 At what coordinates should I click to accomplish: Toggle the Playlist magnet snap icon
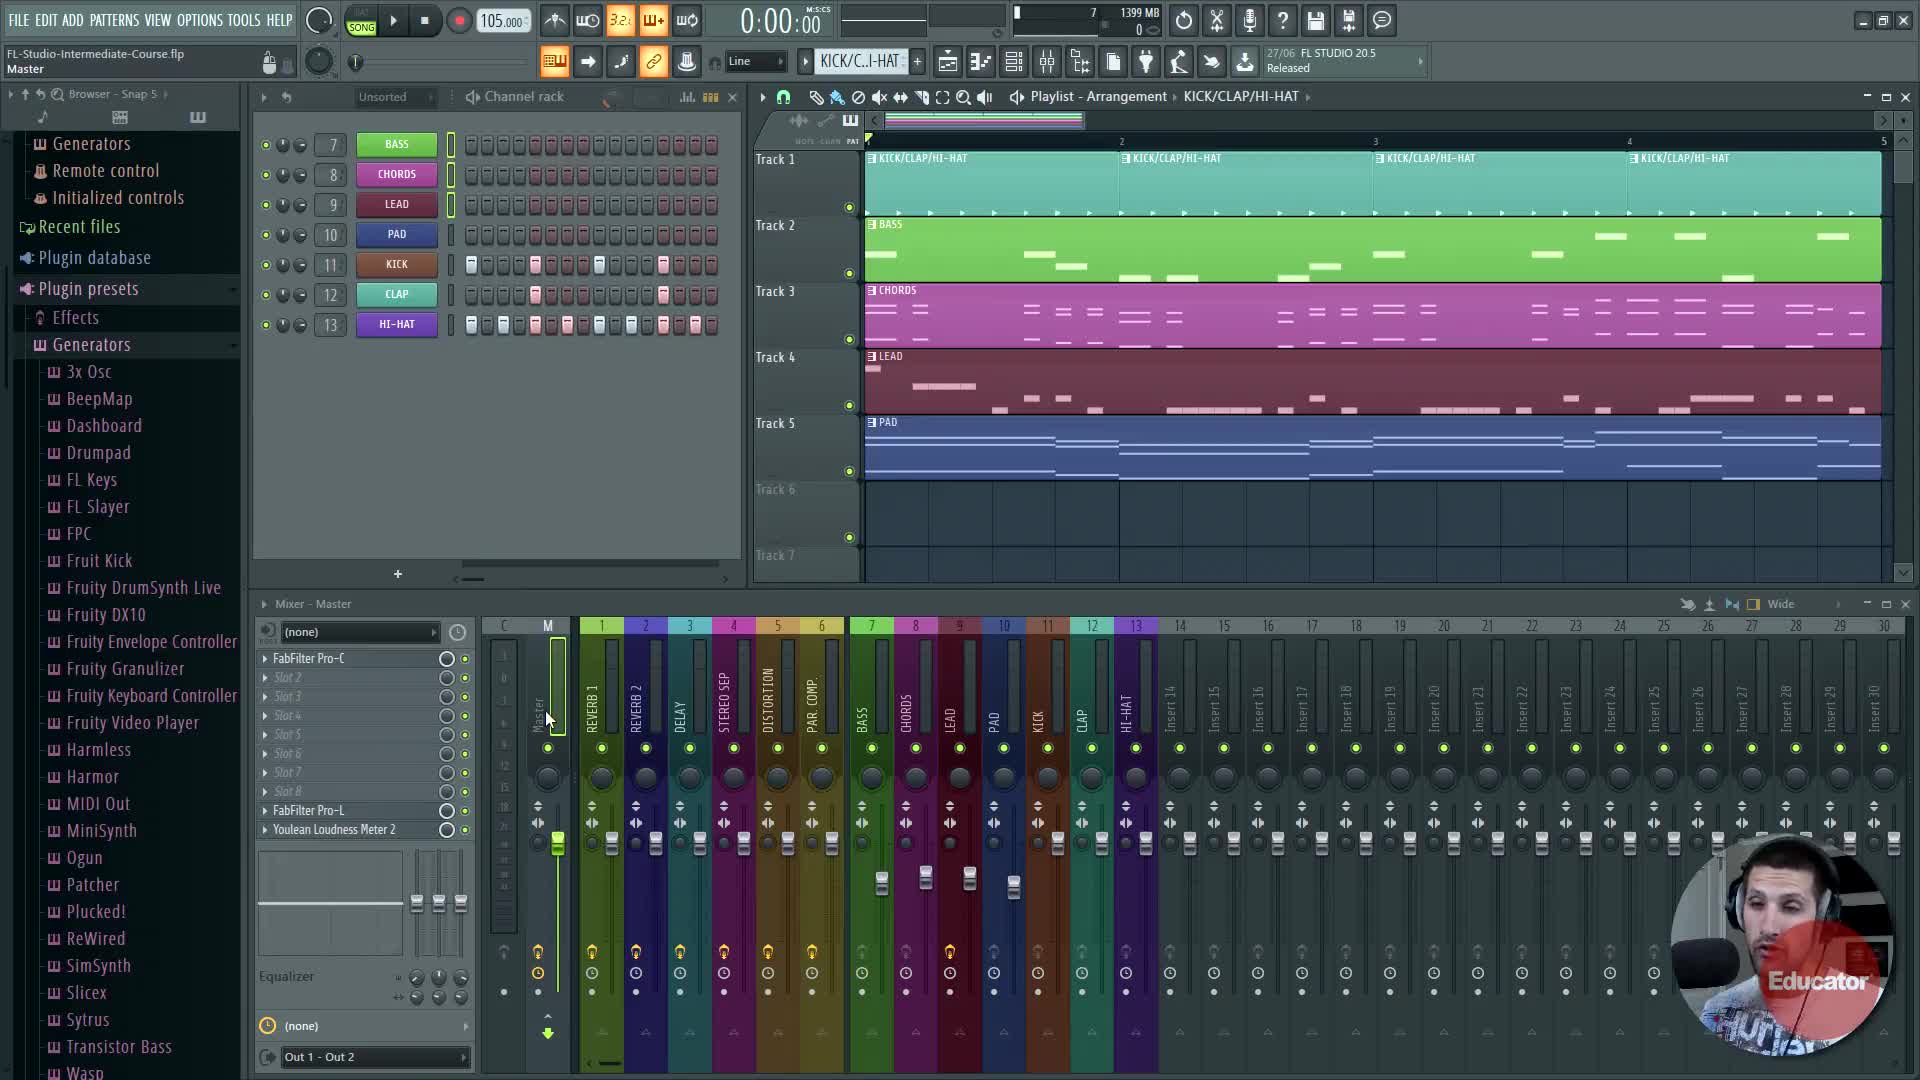click(783, 97)
